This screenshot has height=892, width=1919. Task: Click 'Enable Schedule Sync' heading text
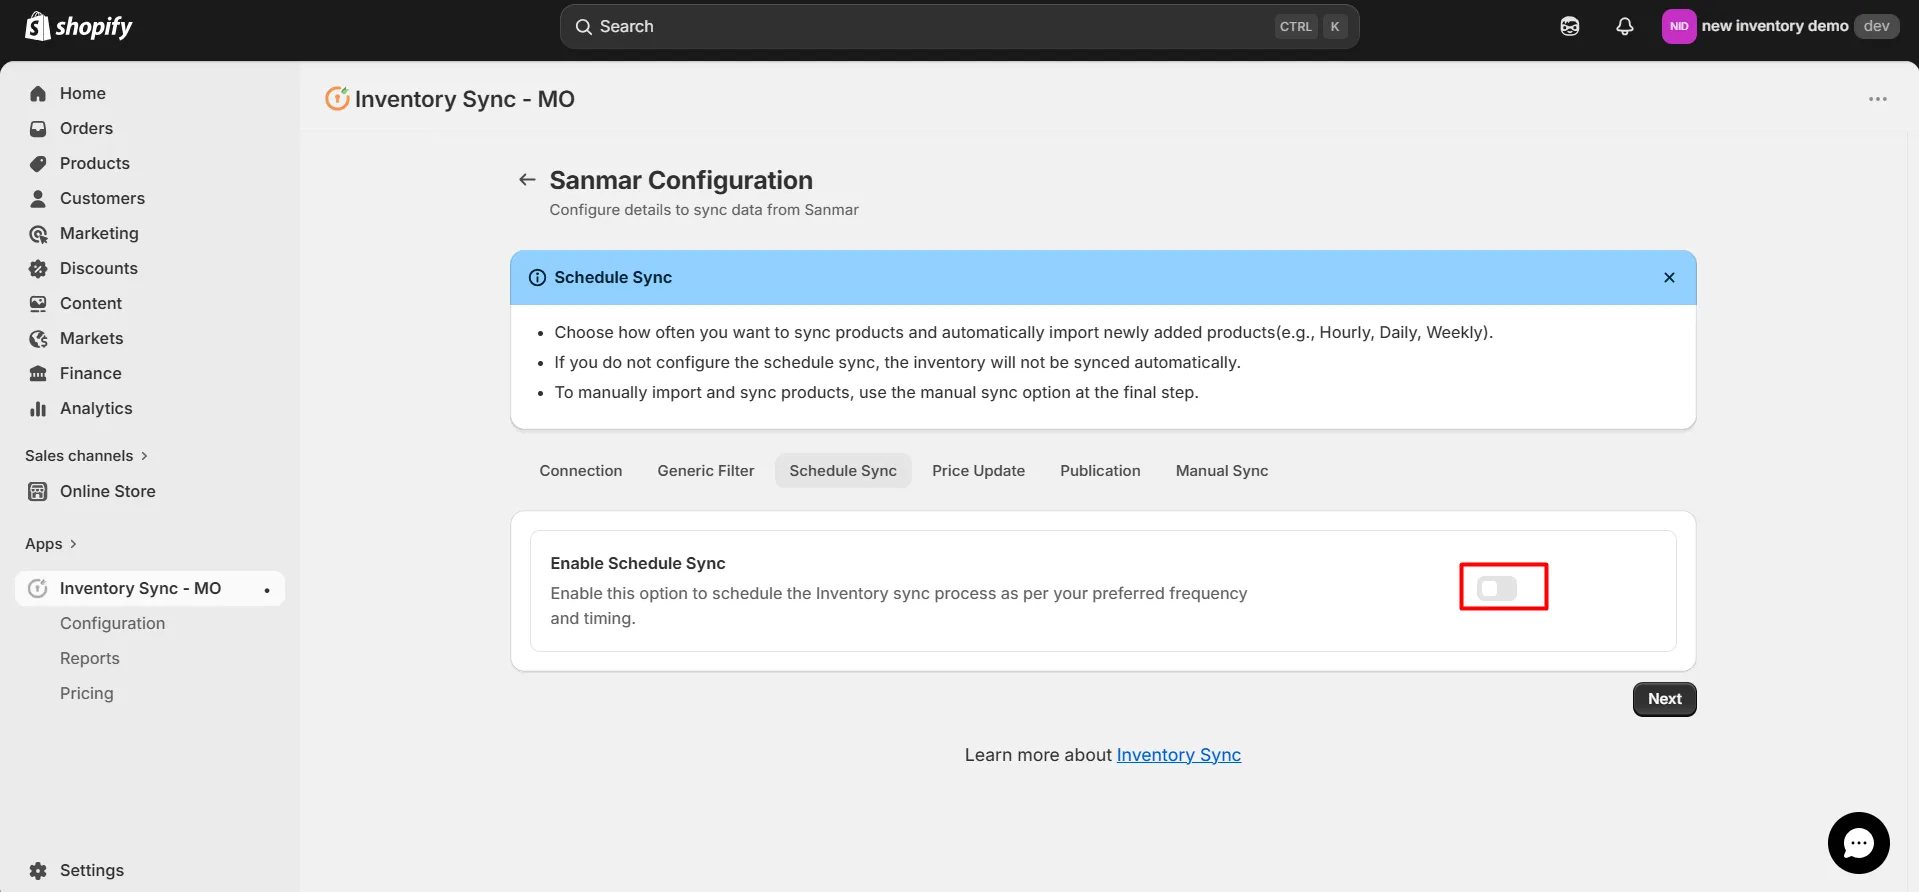(x=638, y=564)
